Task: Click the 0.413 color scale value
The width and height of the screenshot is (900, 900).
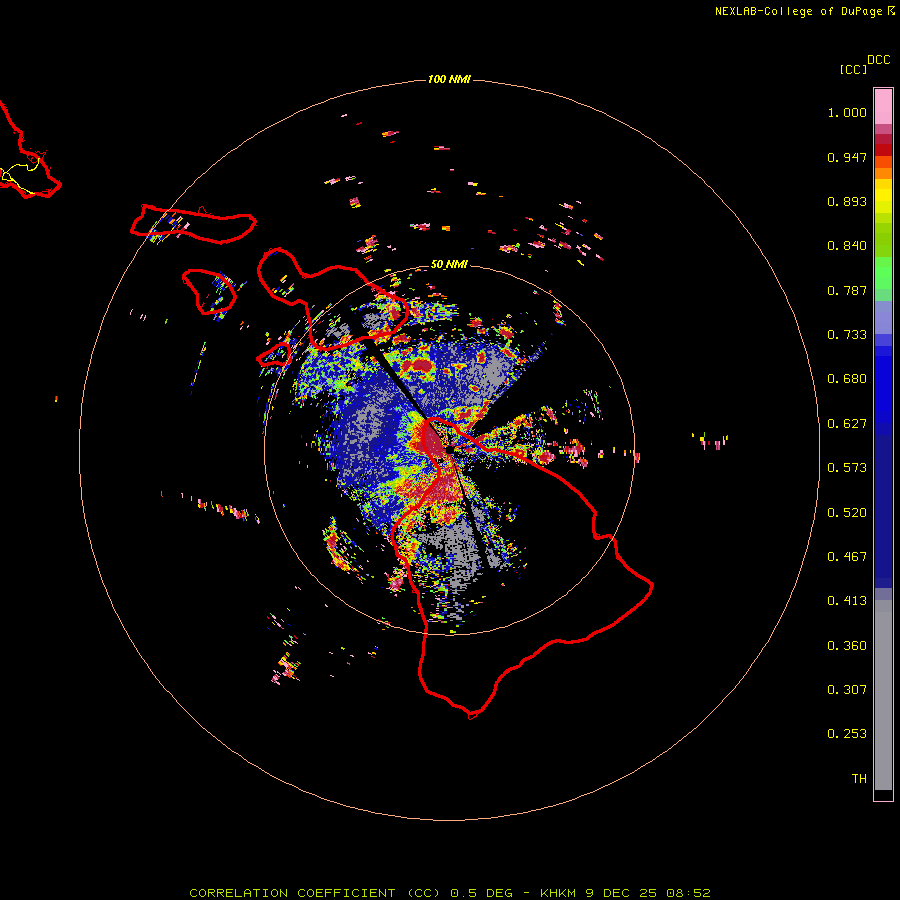Action: click(847, 601)
